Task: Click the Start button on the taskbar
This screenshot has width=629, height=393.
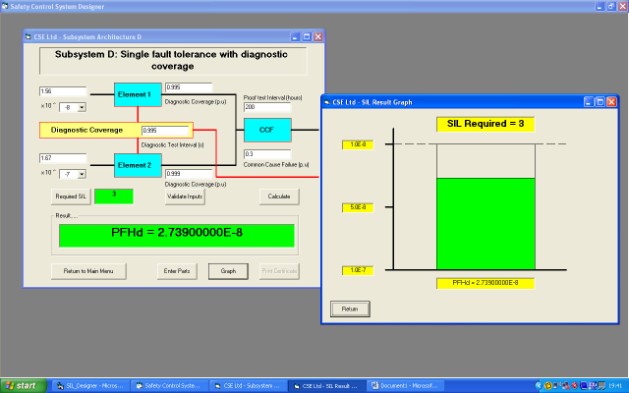Action: pos(23,386)
